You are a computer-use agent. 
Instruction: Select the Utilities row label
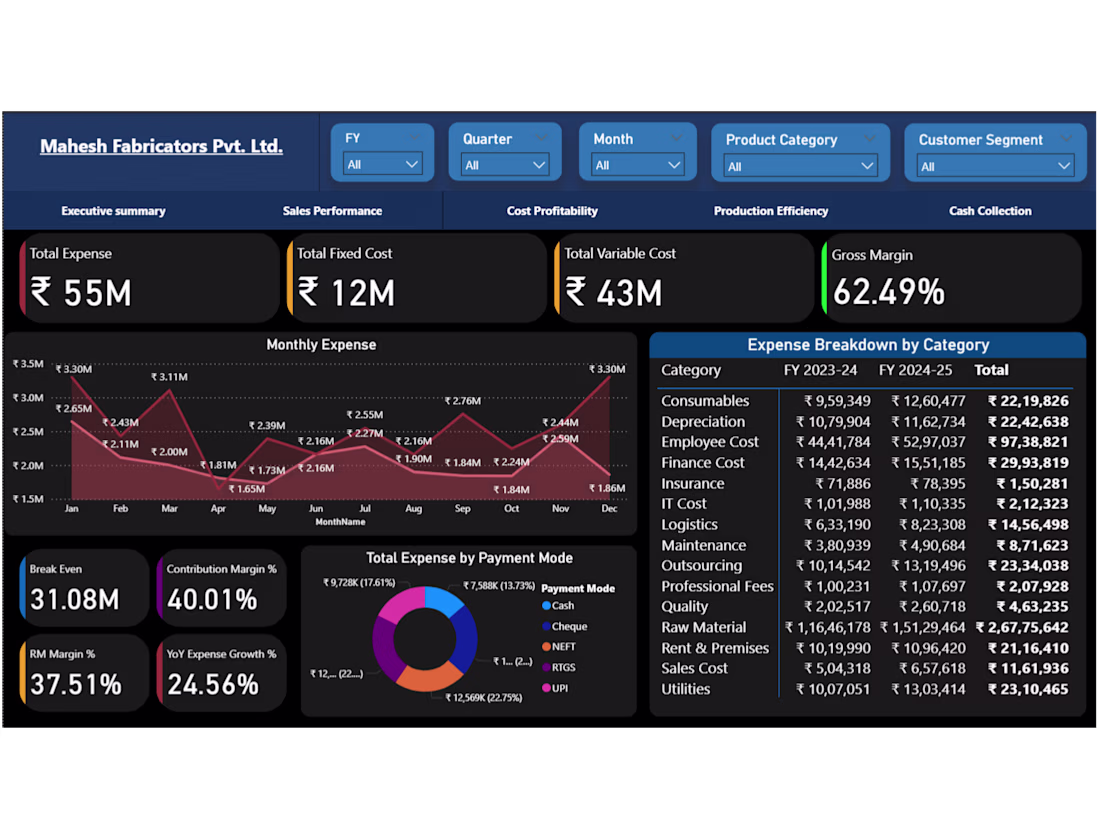685,689
